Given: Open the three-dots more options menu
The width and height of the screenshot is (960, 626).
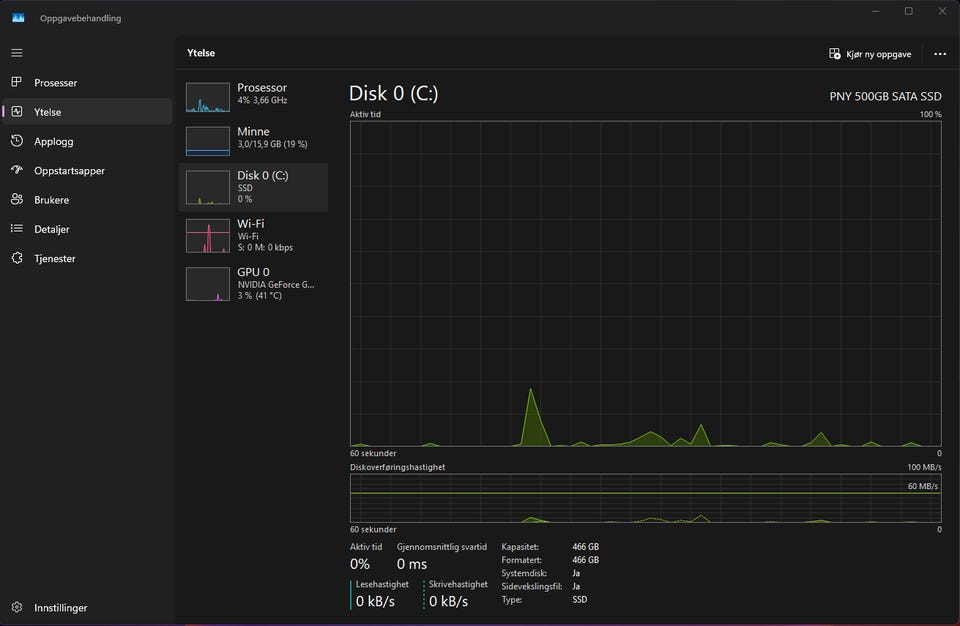Looking at the screenshot, I should coord(939,54).
